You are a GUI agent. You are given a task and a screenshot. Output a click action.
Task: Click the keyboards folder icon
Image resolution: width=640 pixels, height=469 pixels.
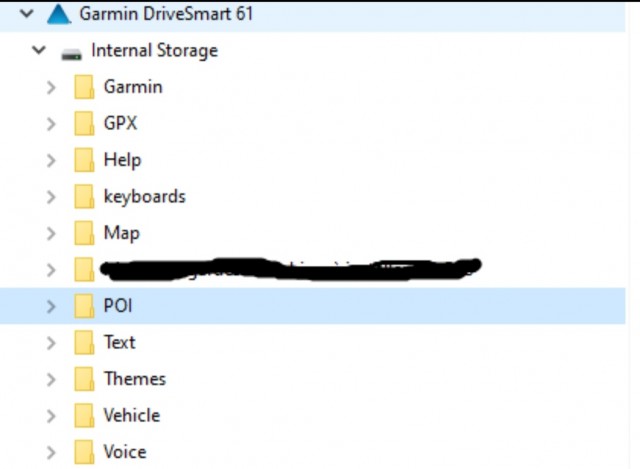tap(84, 196)
